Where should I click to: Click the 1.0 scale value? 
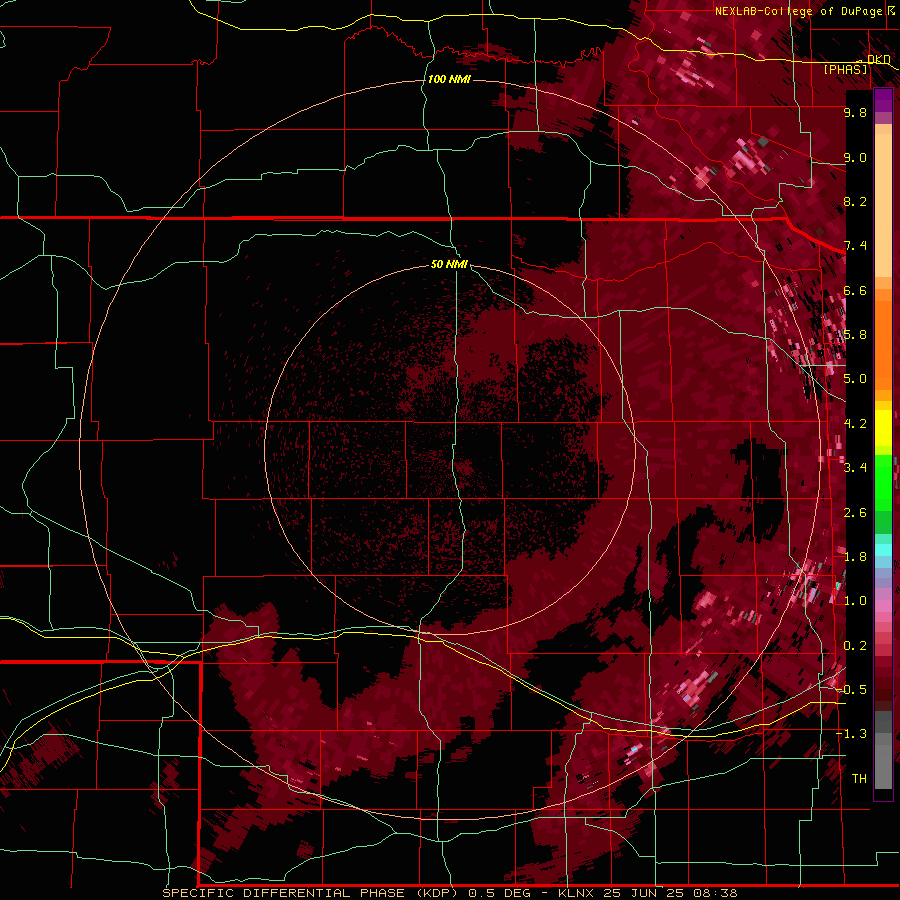point(855,601)
